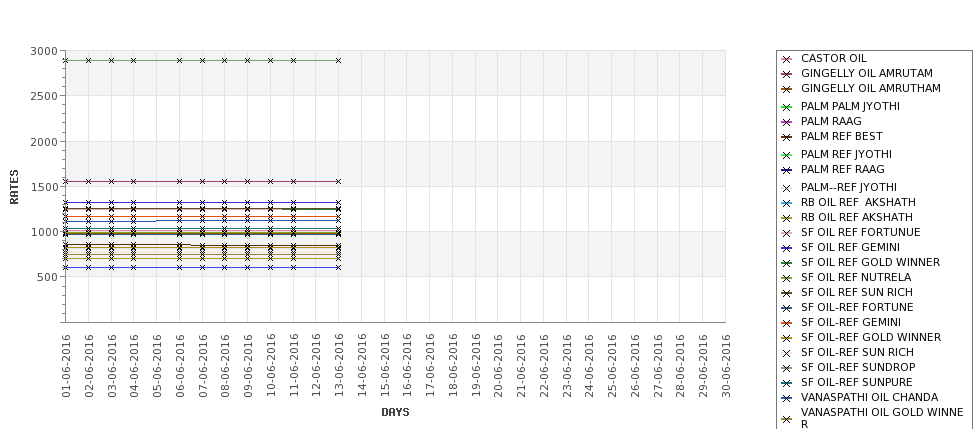Select the PALM REF BEST label

coord(841,136)
